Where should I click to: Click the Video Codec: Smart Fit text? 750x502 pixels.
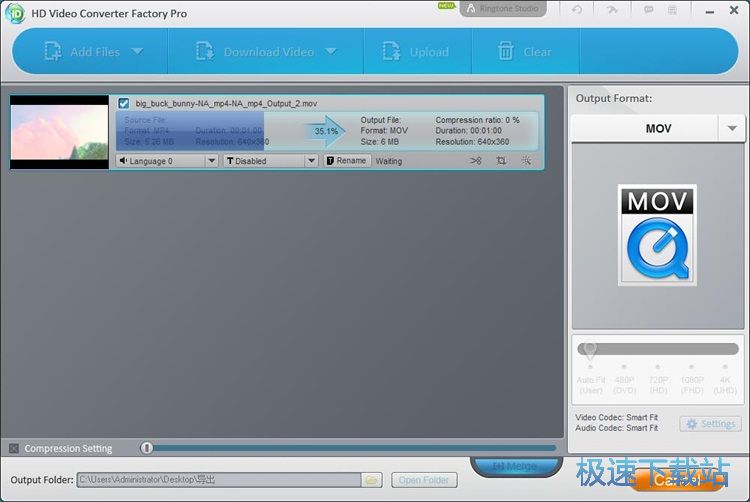coord(616,417)
